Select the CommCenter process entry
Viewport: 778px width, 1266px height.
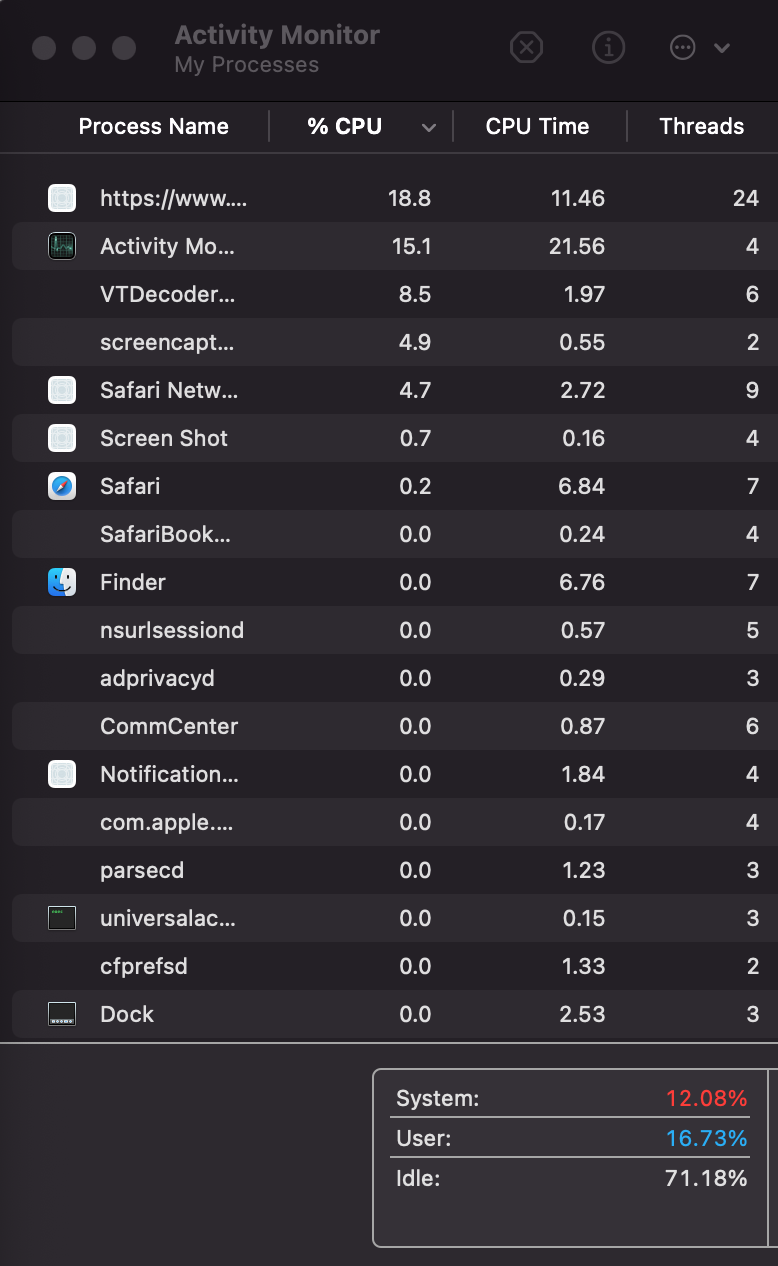(x=171, y=726)
